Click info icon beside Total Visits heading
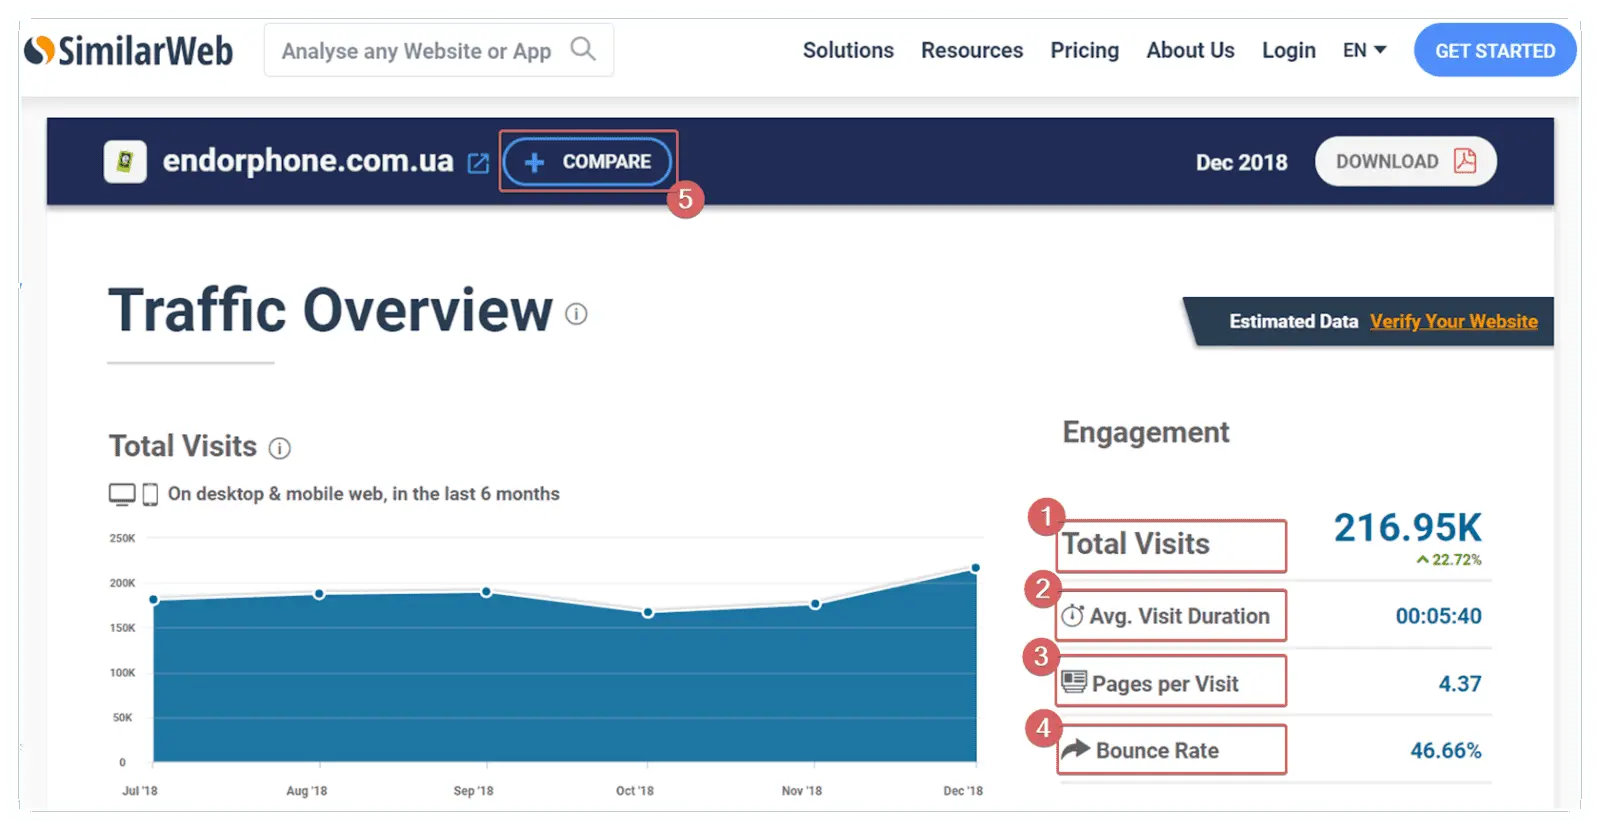This screenshot has height=830, width=1600. pos(280,448)
